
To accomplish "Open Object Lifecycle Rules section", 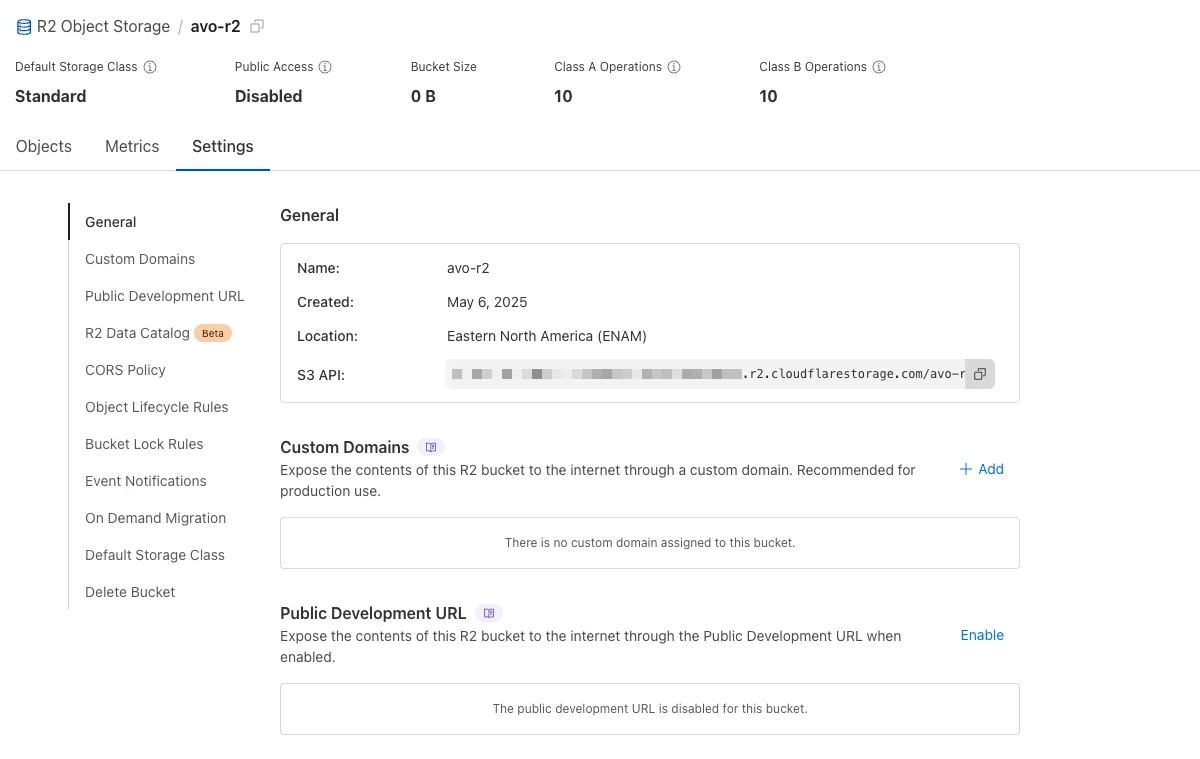I will (x=158, y=407).
